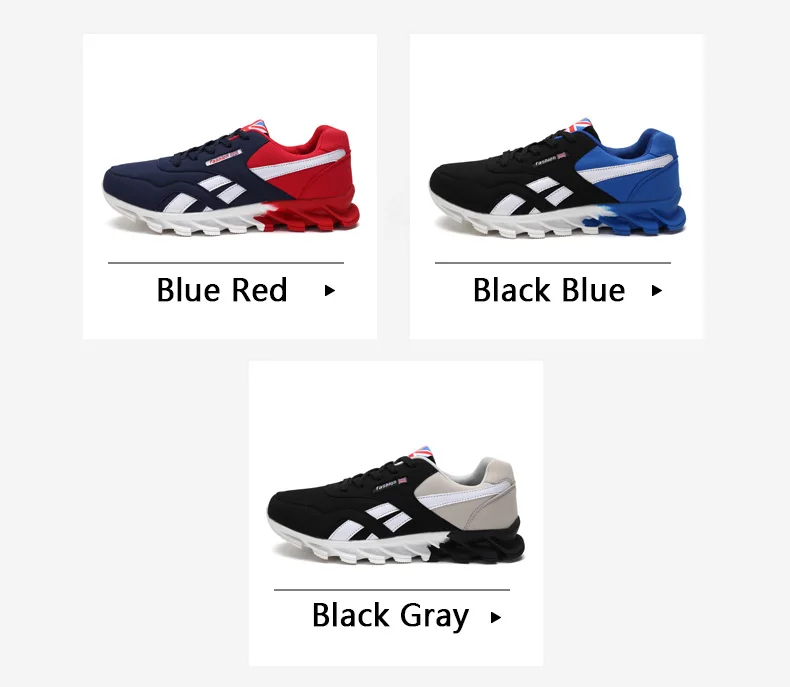Click the arrow next to Black Blue
This screenshot has width=790, height=687.
tap(656, 291)
